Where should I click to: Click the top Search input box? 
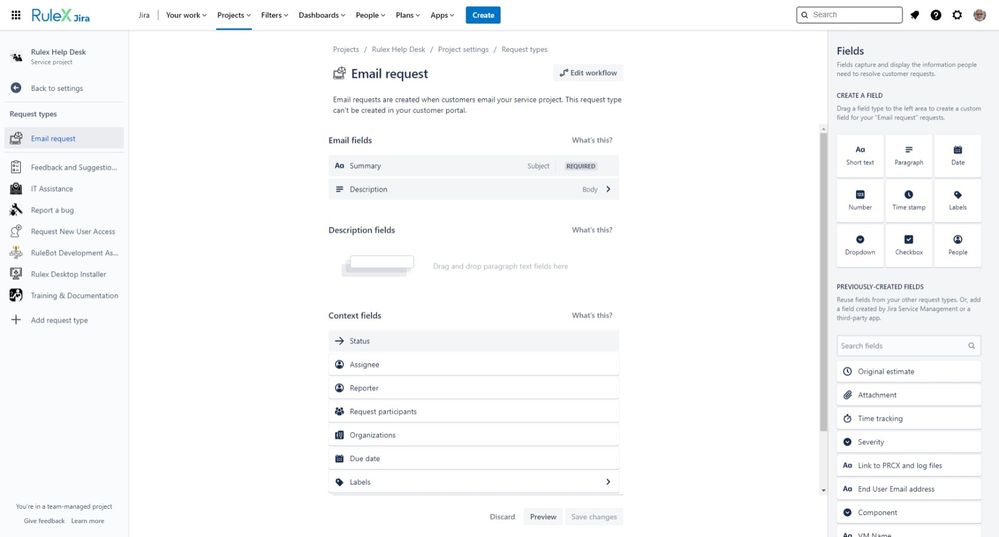pyautogui.click(x=849, y=15)
